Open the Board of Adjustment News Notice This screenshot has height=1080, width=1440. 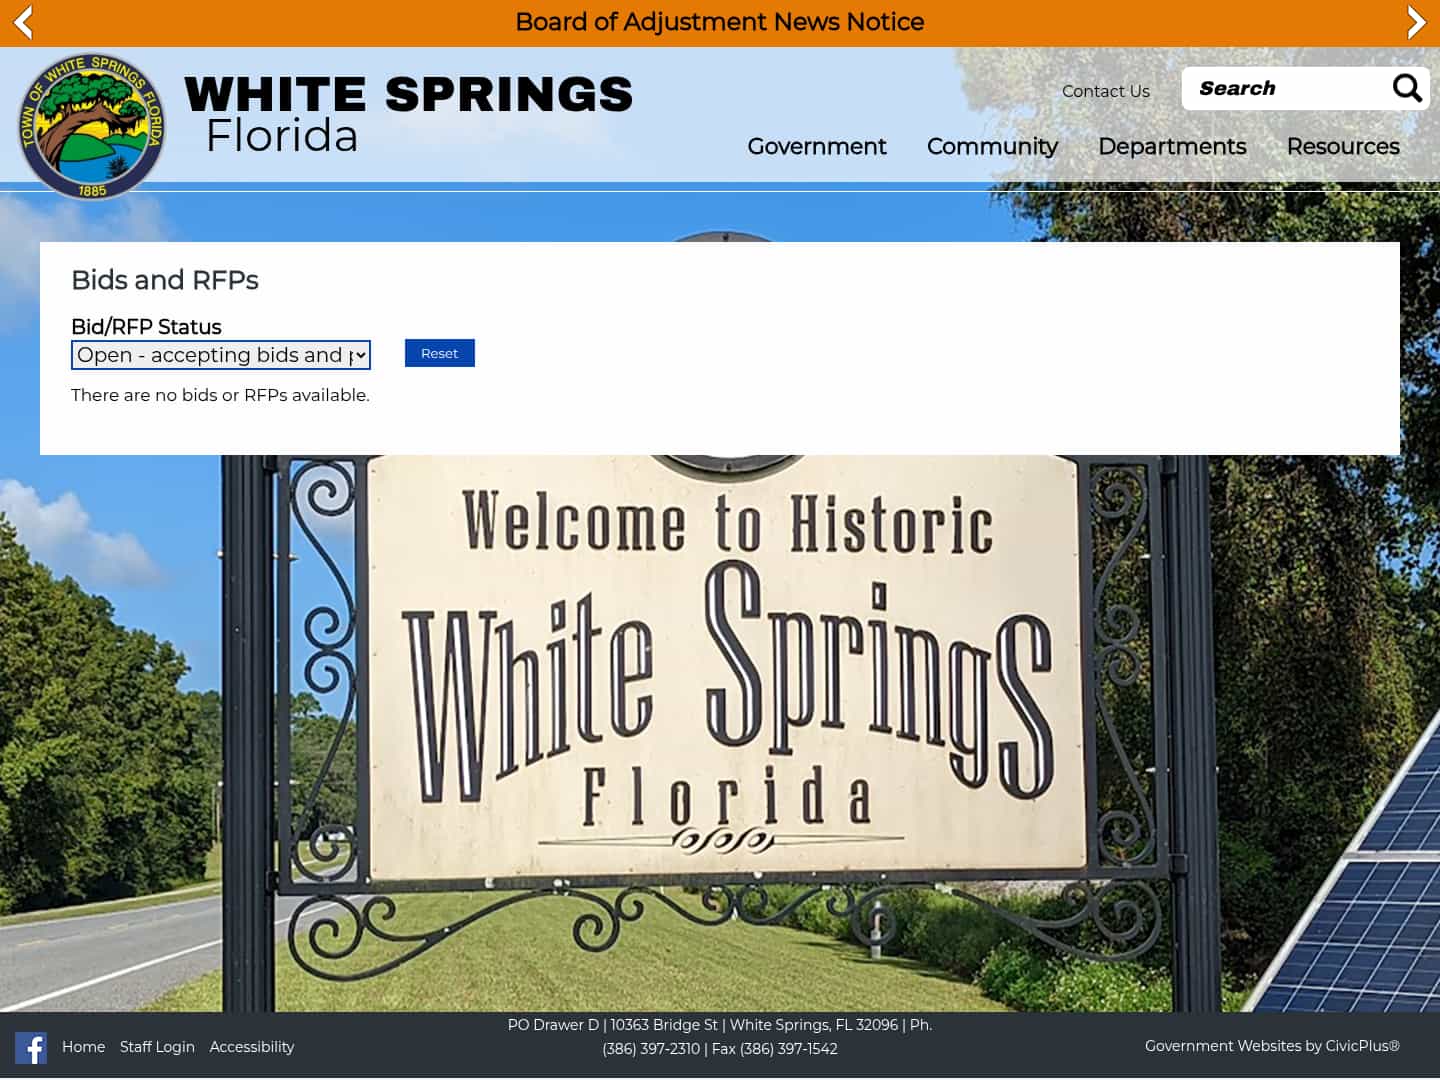[718, 22]
